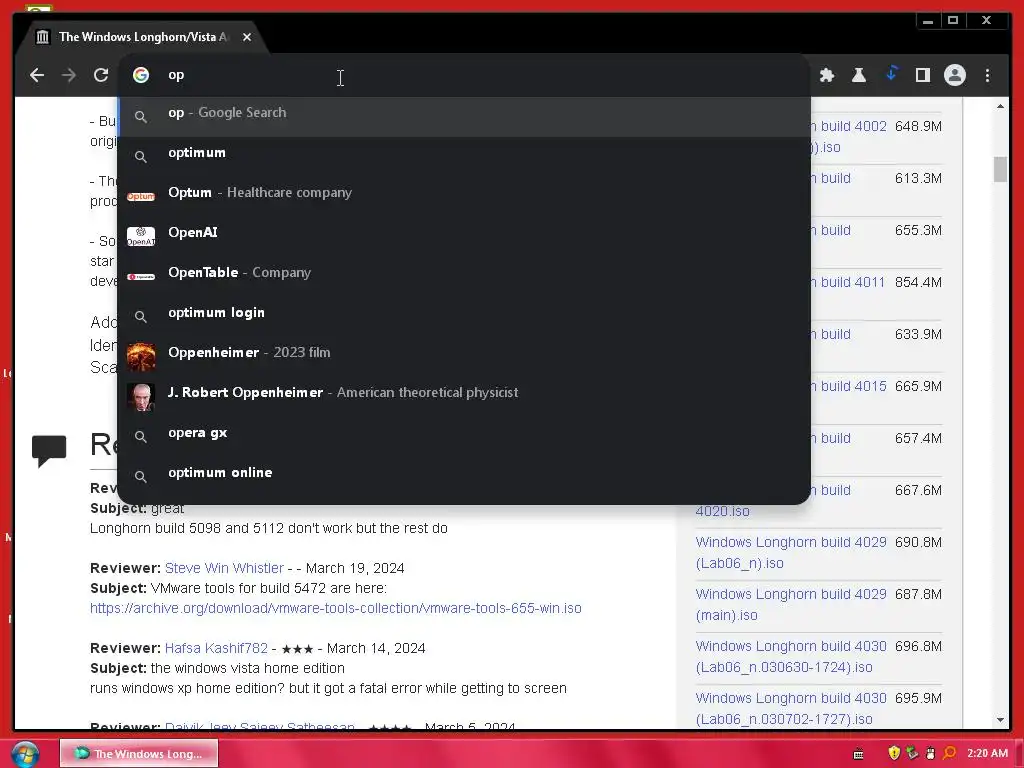Click the yellow security shield tray icon
Viewport: 1024px width, 768px height.
894,753
